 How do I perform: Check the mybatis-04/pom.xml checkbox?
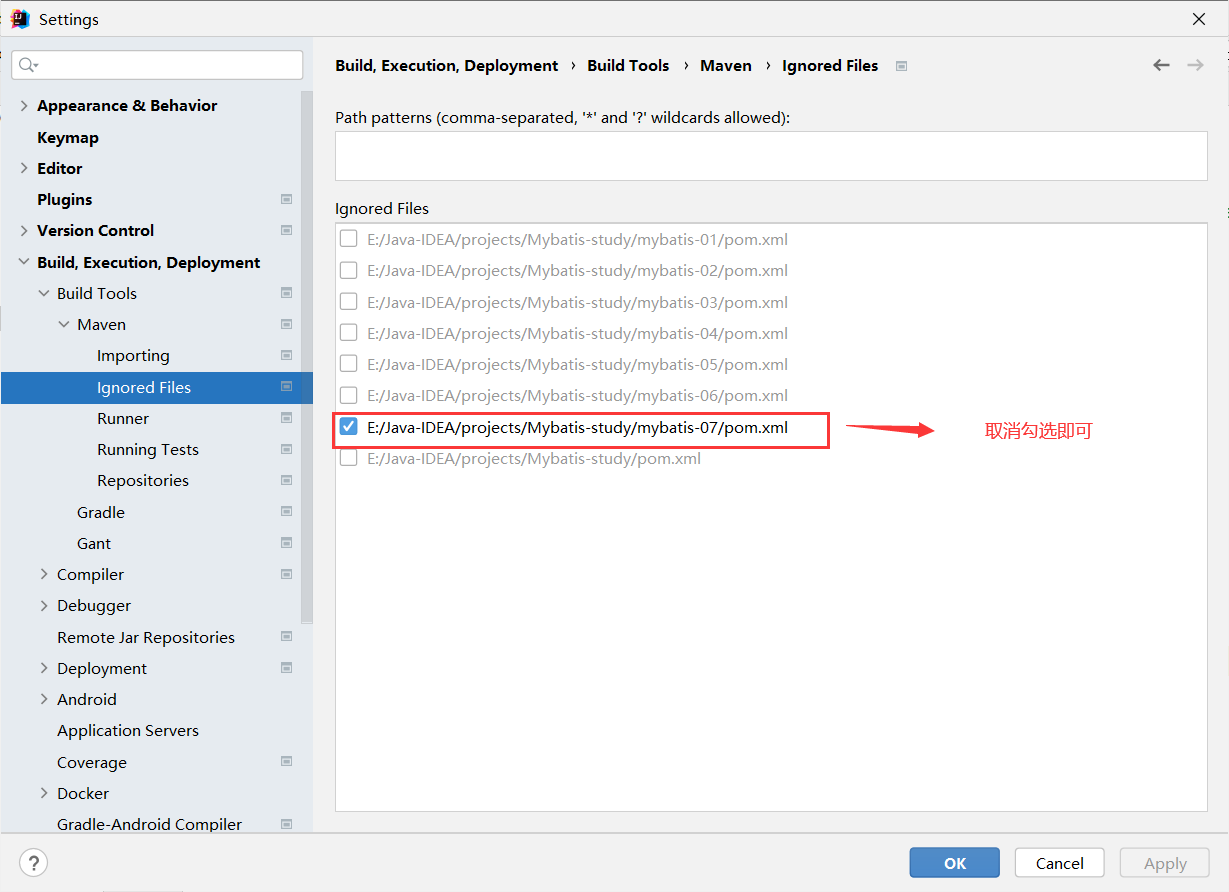[x=348, y=333]
